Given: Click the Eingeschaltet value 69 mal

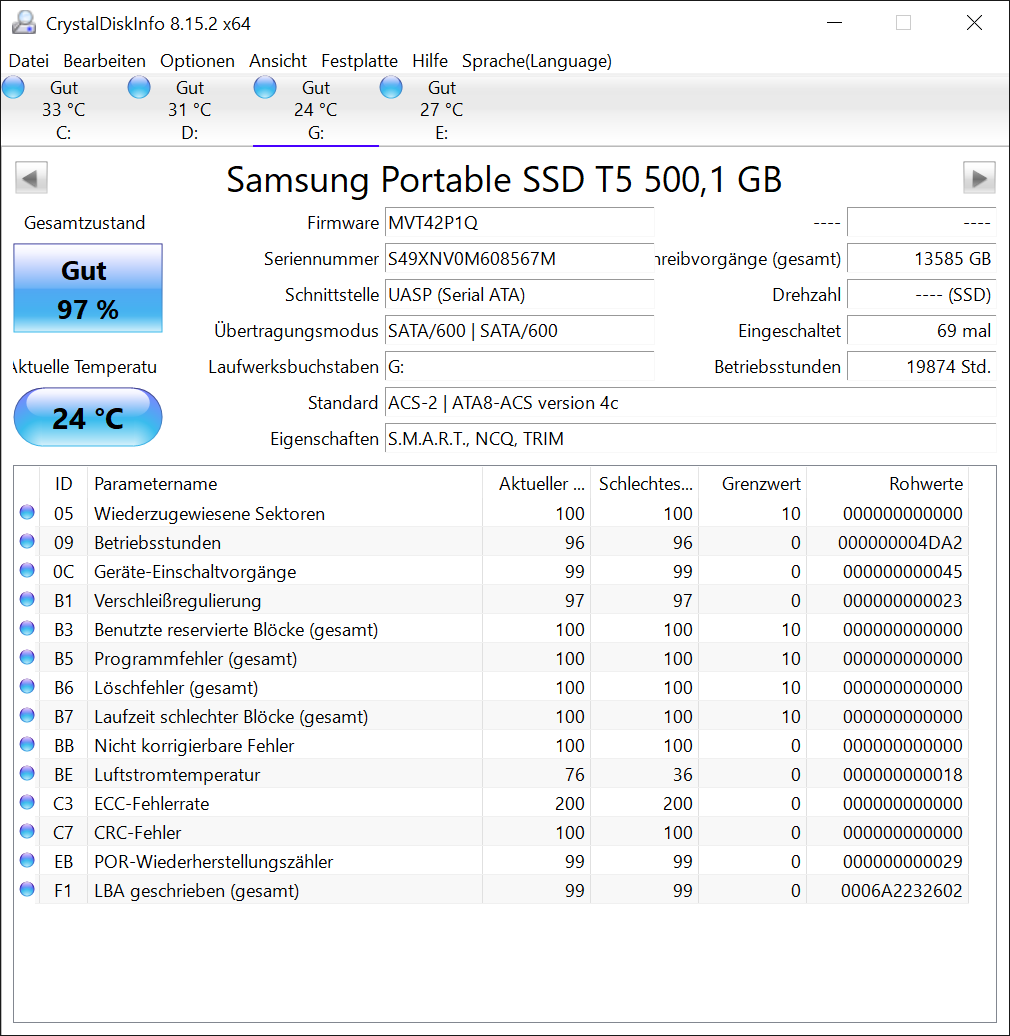Looking at the screenshot, I should 921,330.
